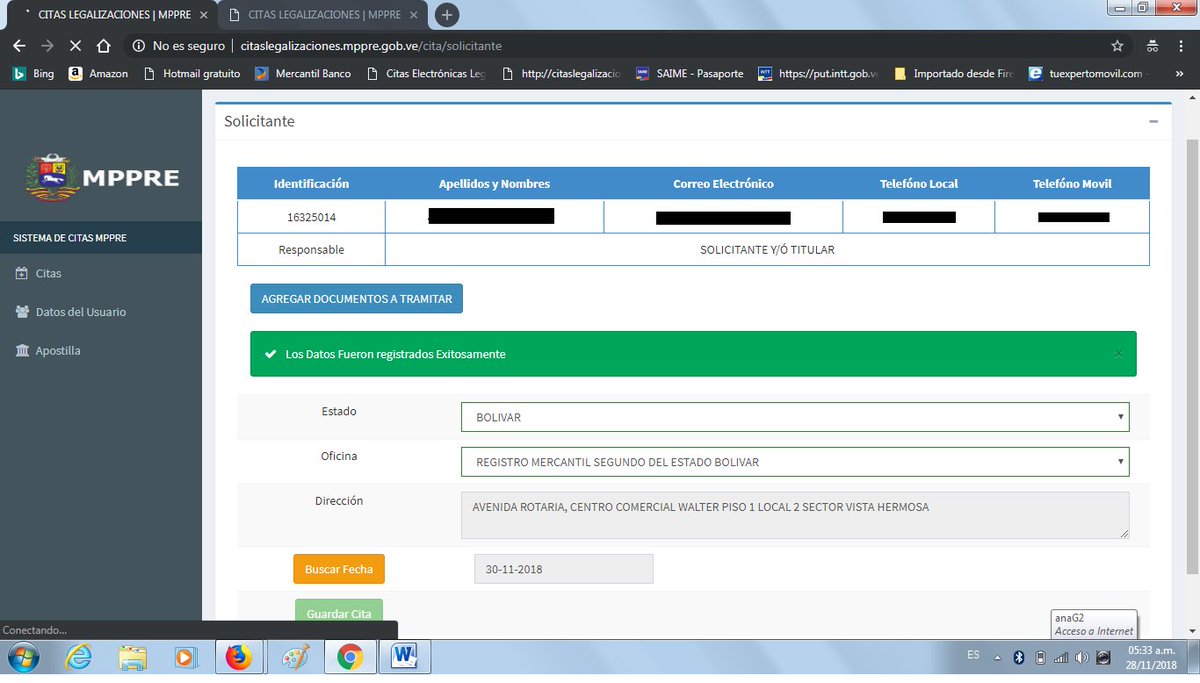This screenshot has width=1200, height=683.
Task: Go back with browser back arrow
Action: 19,46
